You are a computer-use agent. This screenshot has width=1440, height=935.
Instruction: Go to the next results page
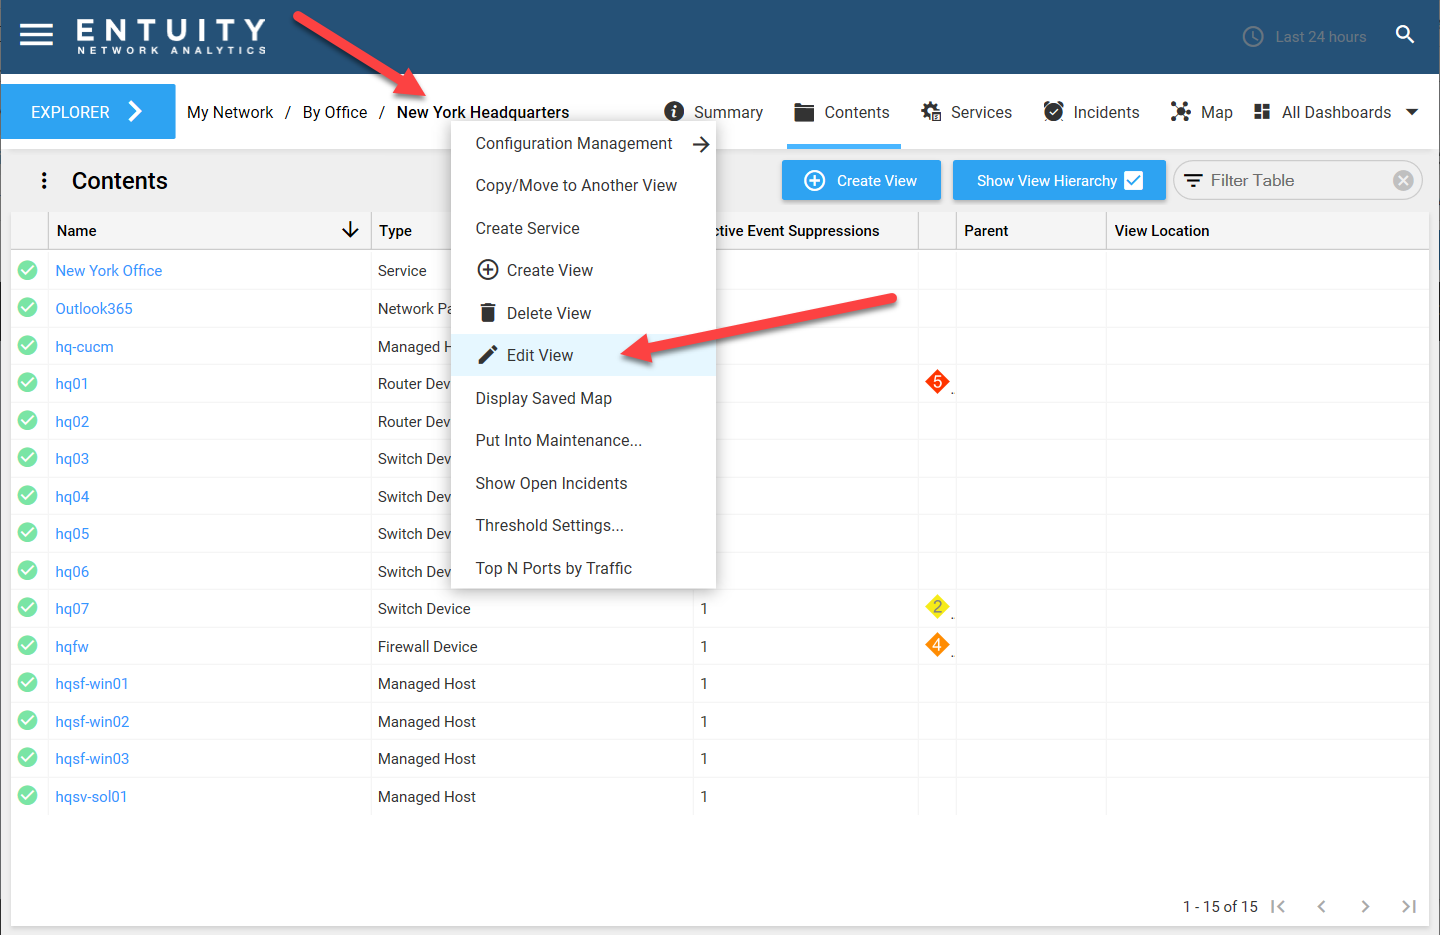[x=1365, y=906]
